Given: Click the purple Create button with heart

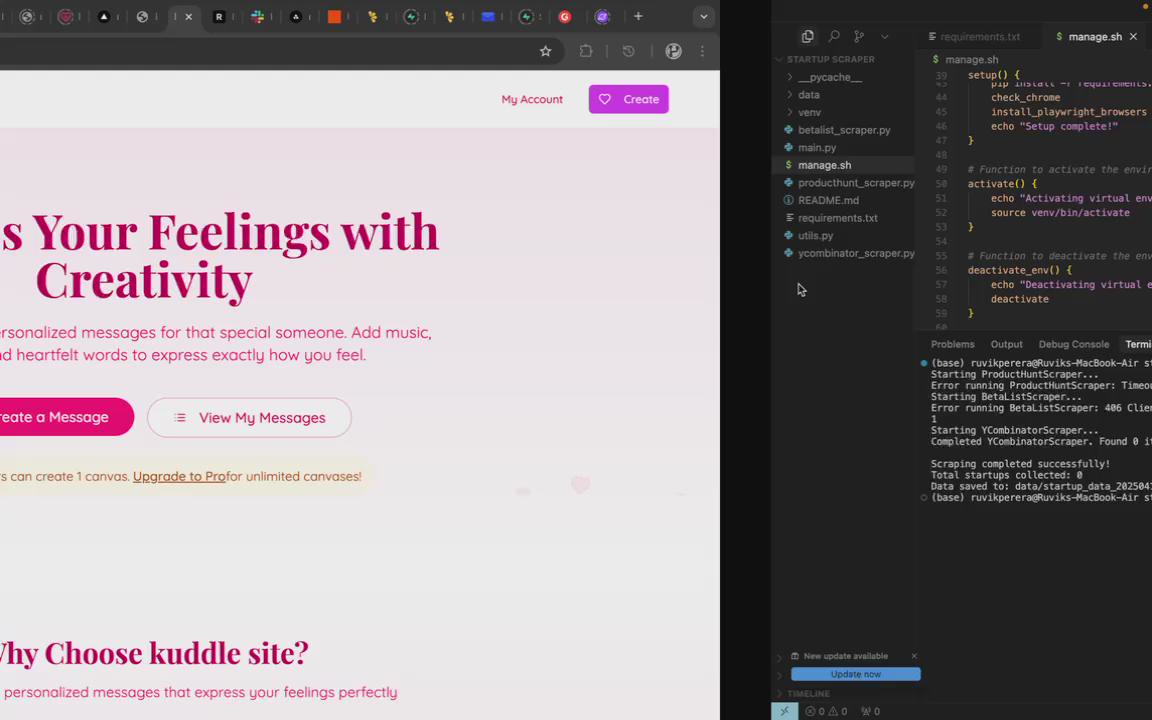Looking at the screenshot, I should point(628,99).
